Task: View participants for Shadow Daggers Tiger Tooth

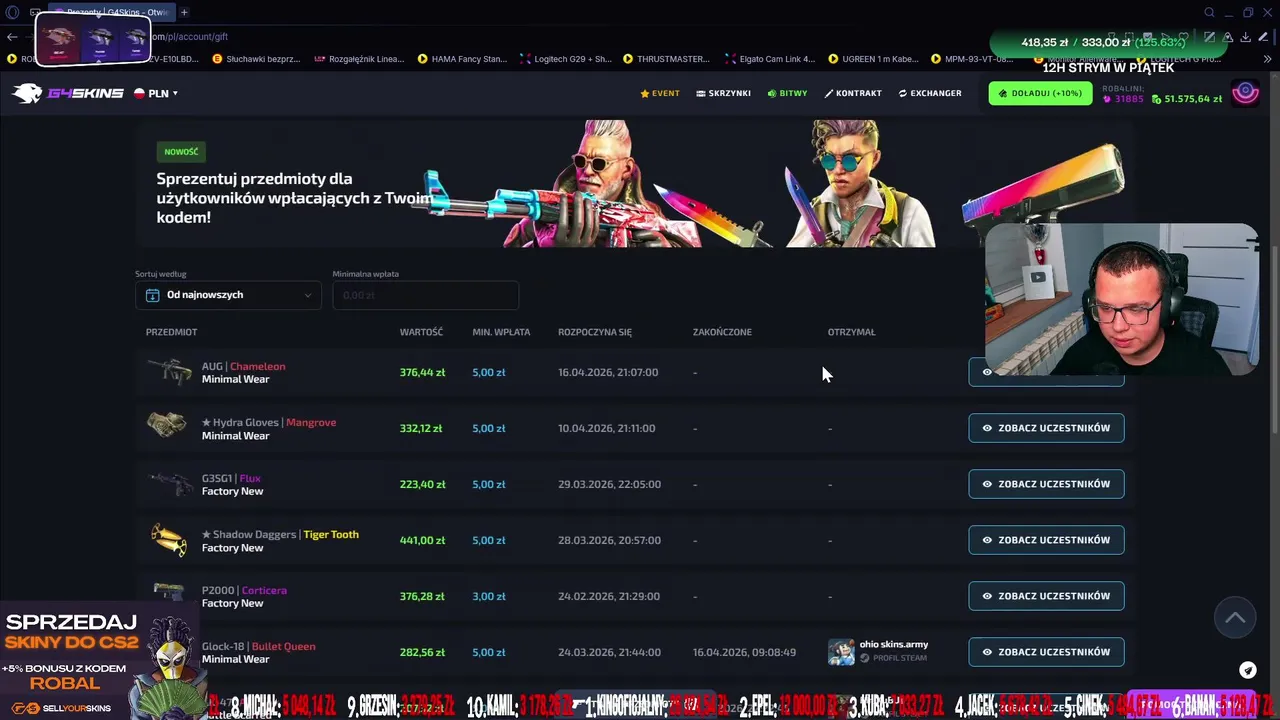Action: [1046, 540]
